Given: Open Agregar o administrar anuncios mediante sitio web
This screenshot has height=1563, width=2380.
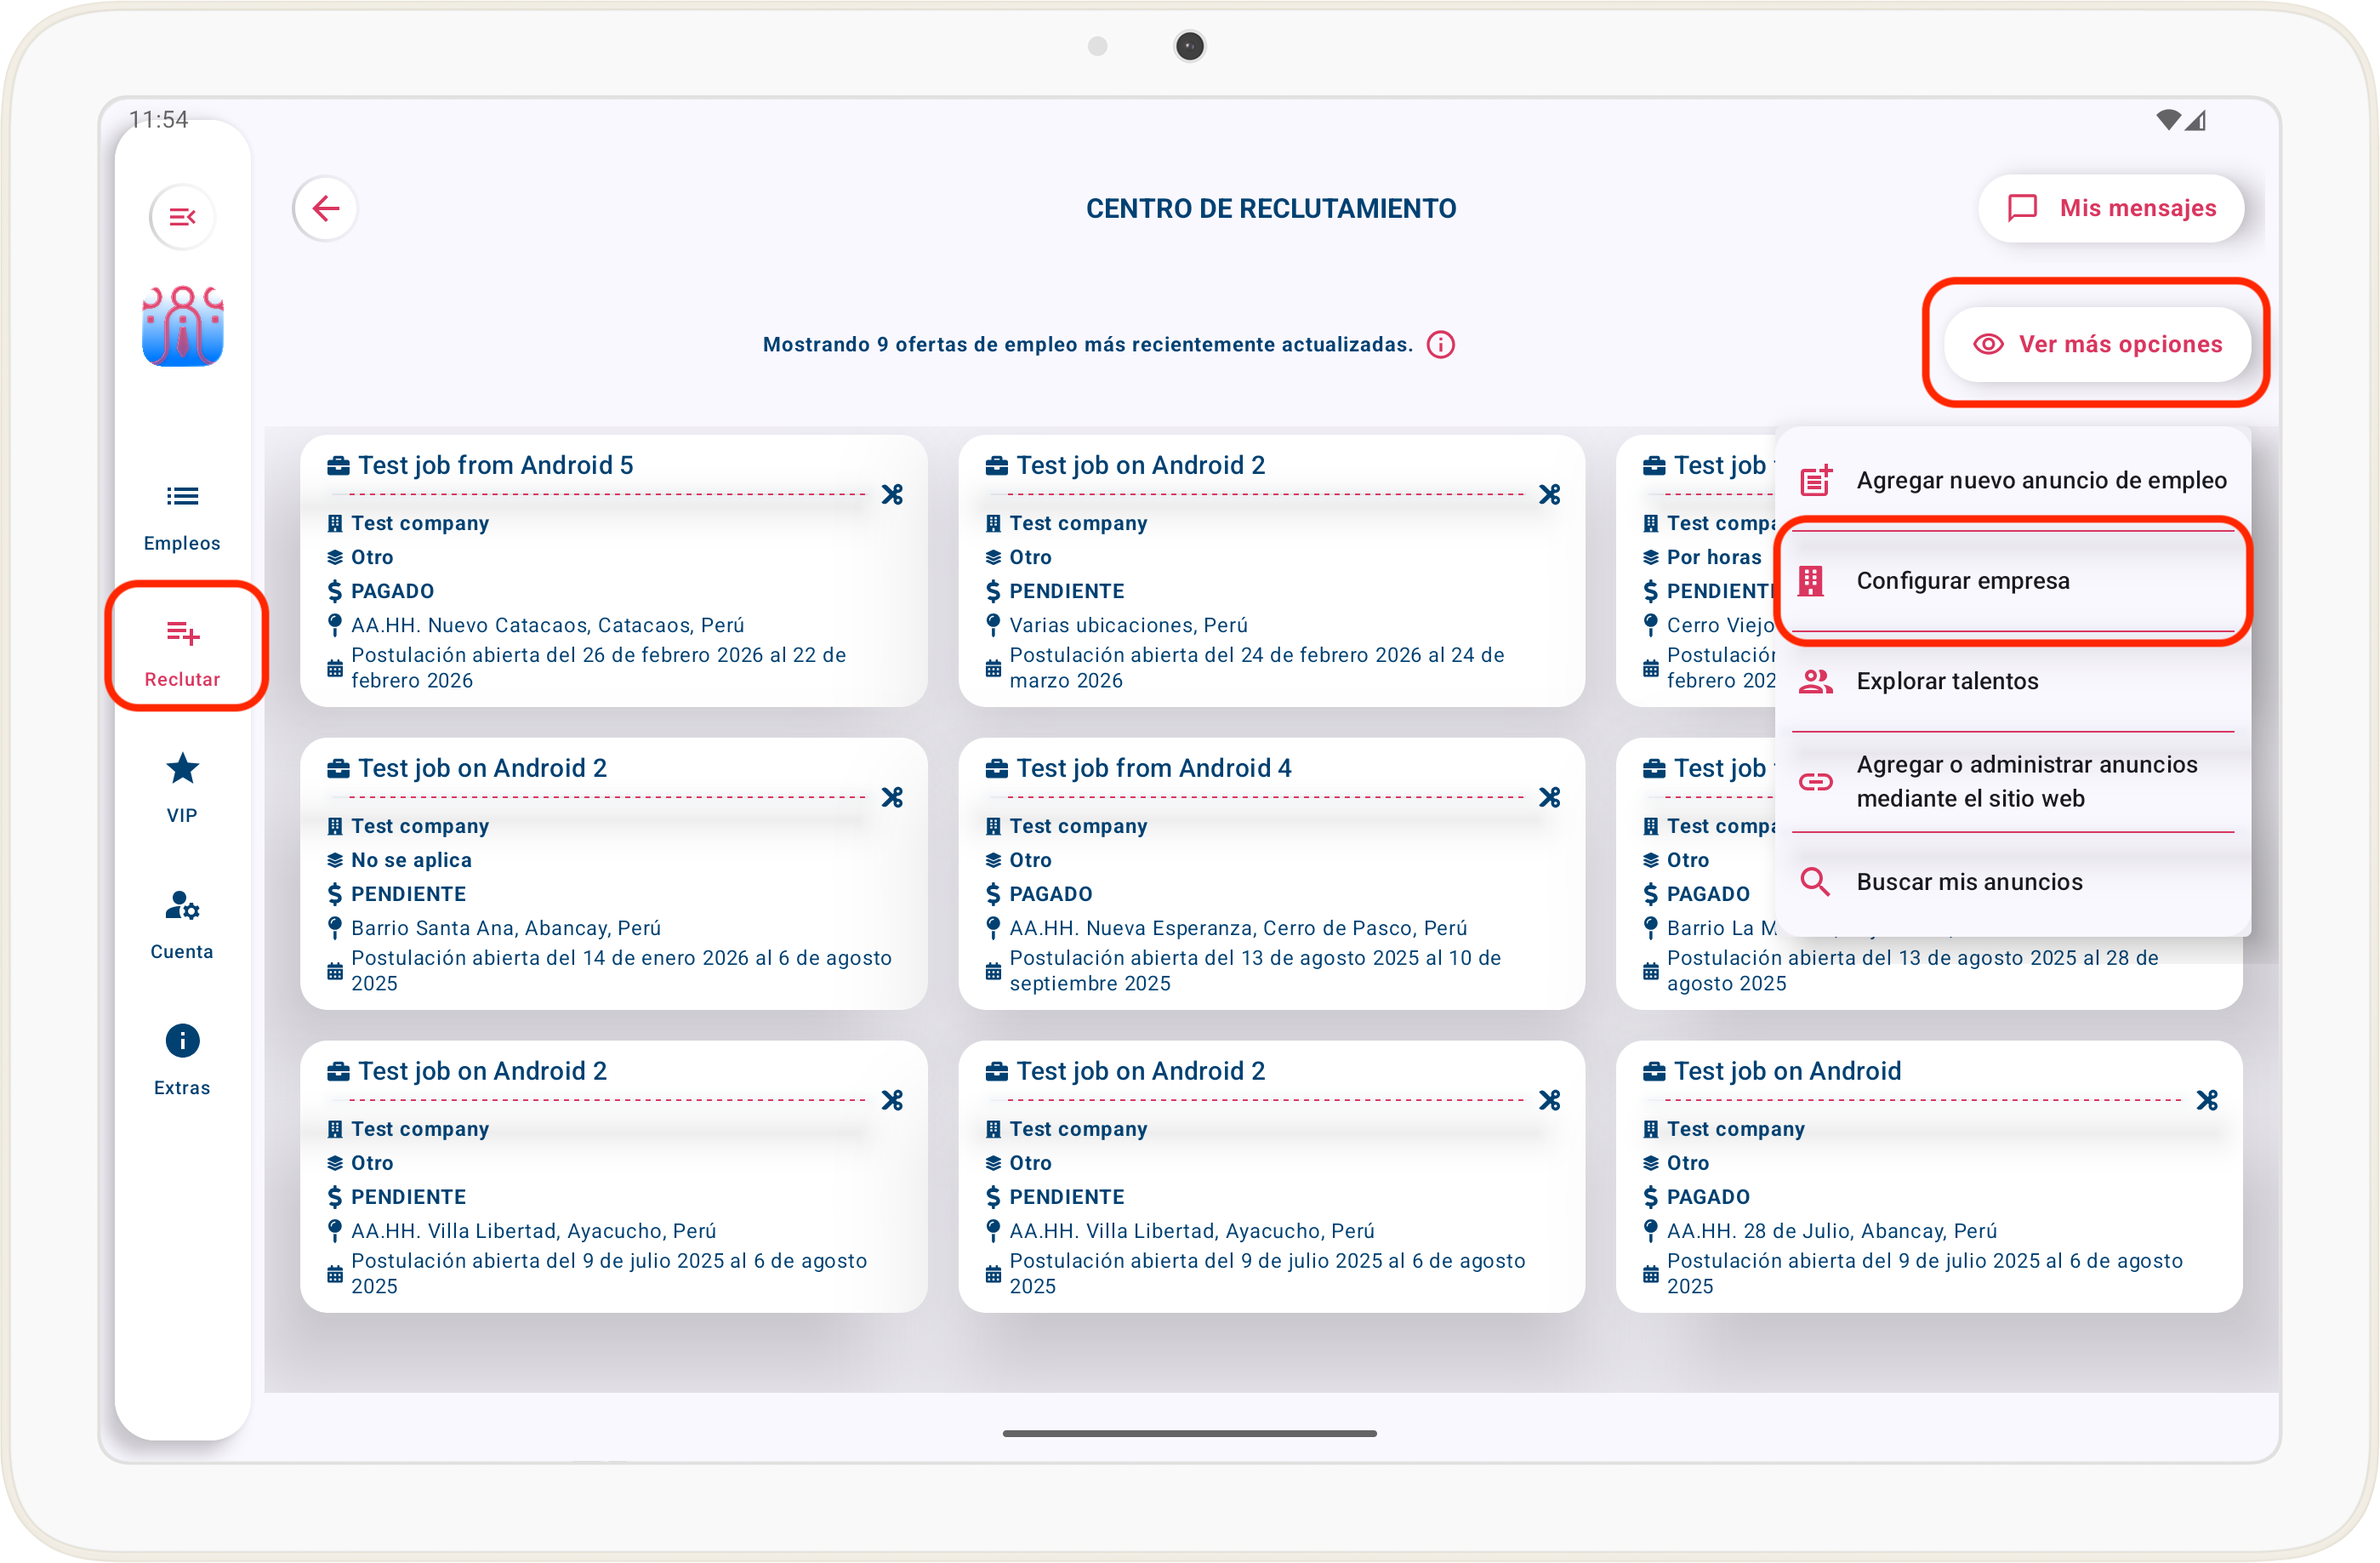Looking at the screenshot, I should (x=2013, y=781).
